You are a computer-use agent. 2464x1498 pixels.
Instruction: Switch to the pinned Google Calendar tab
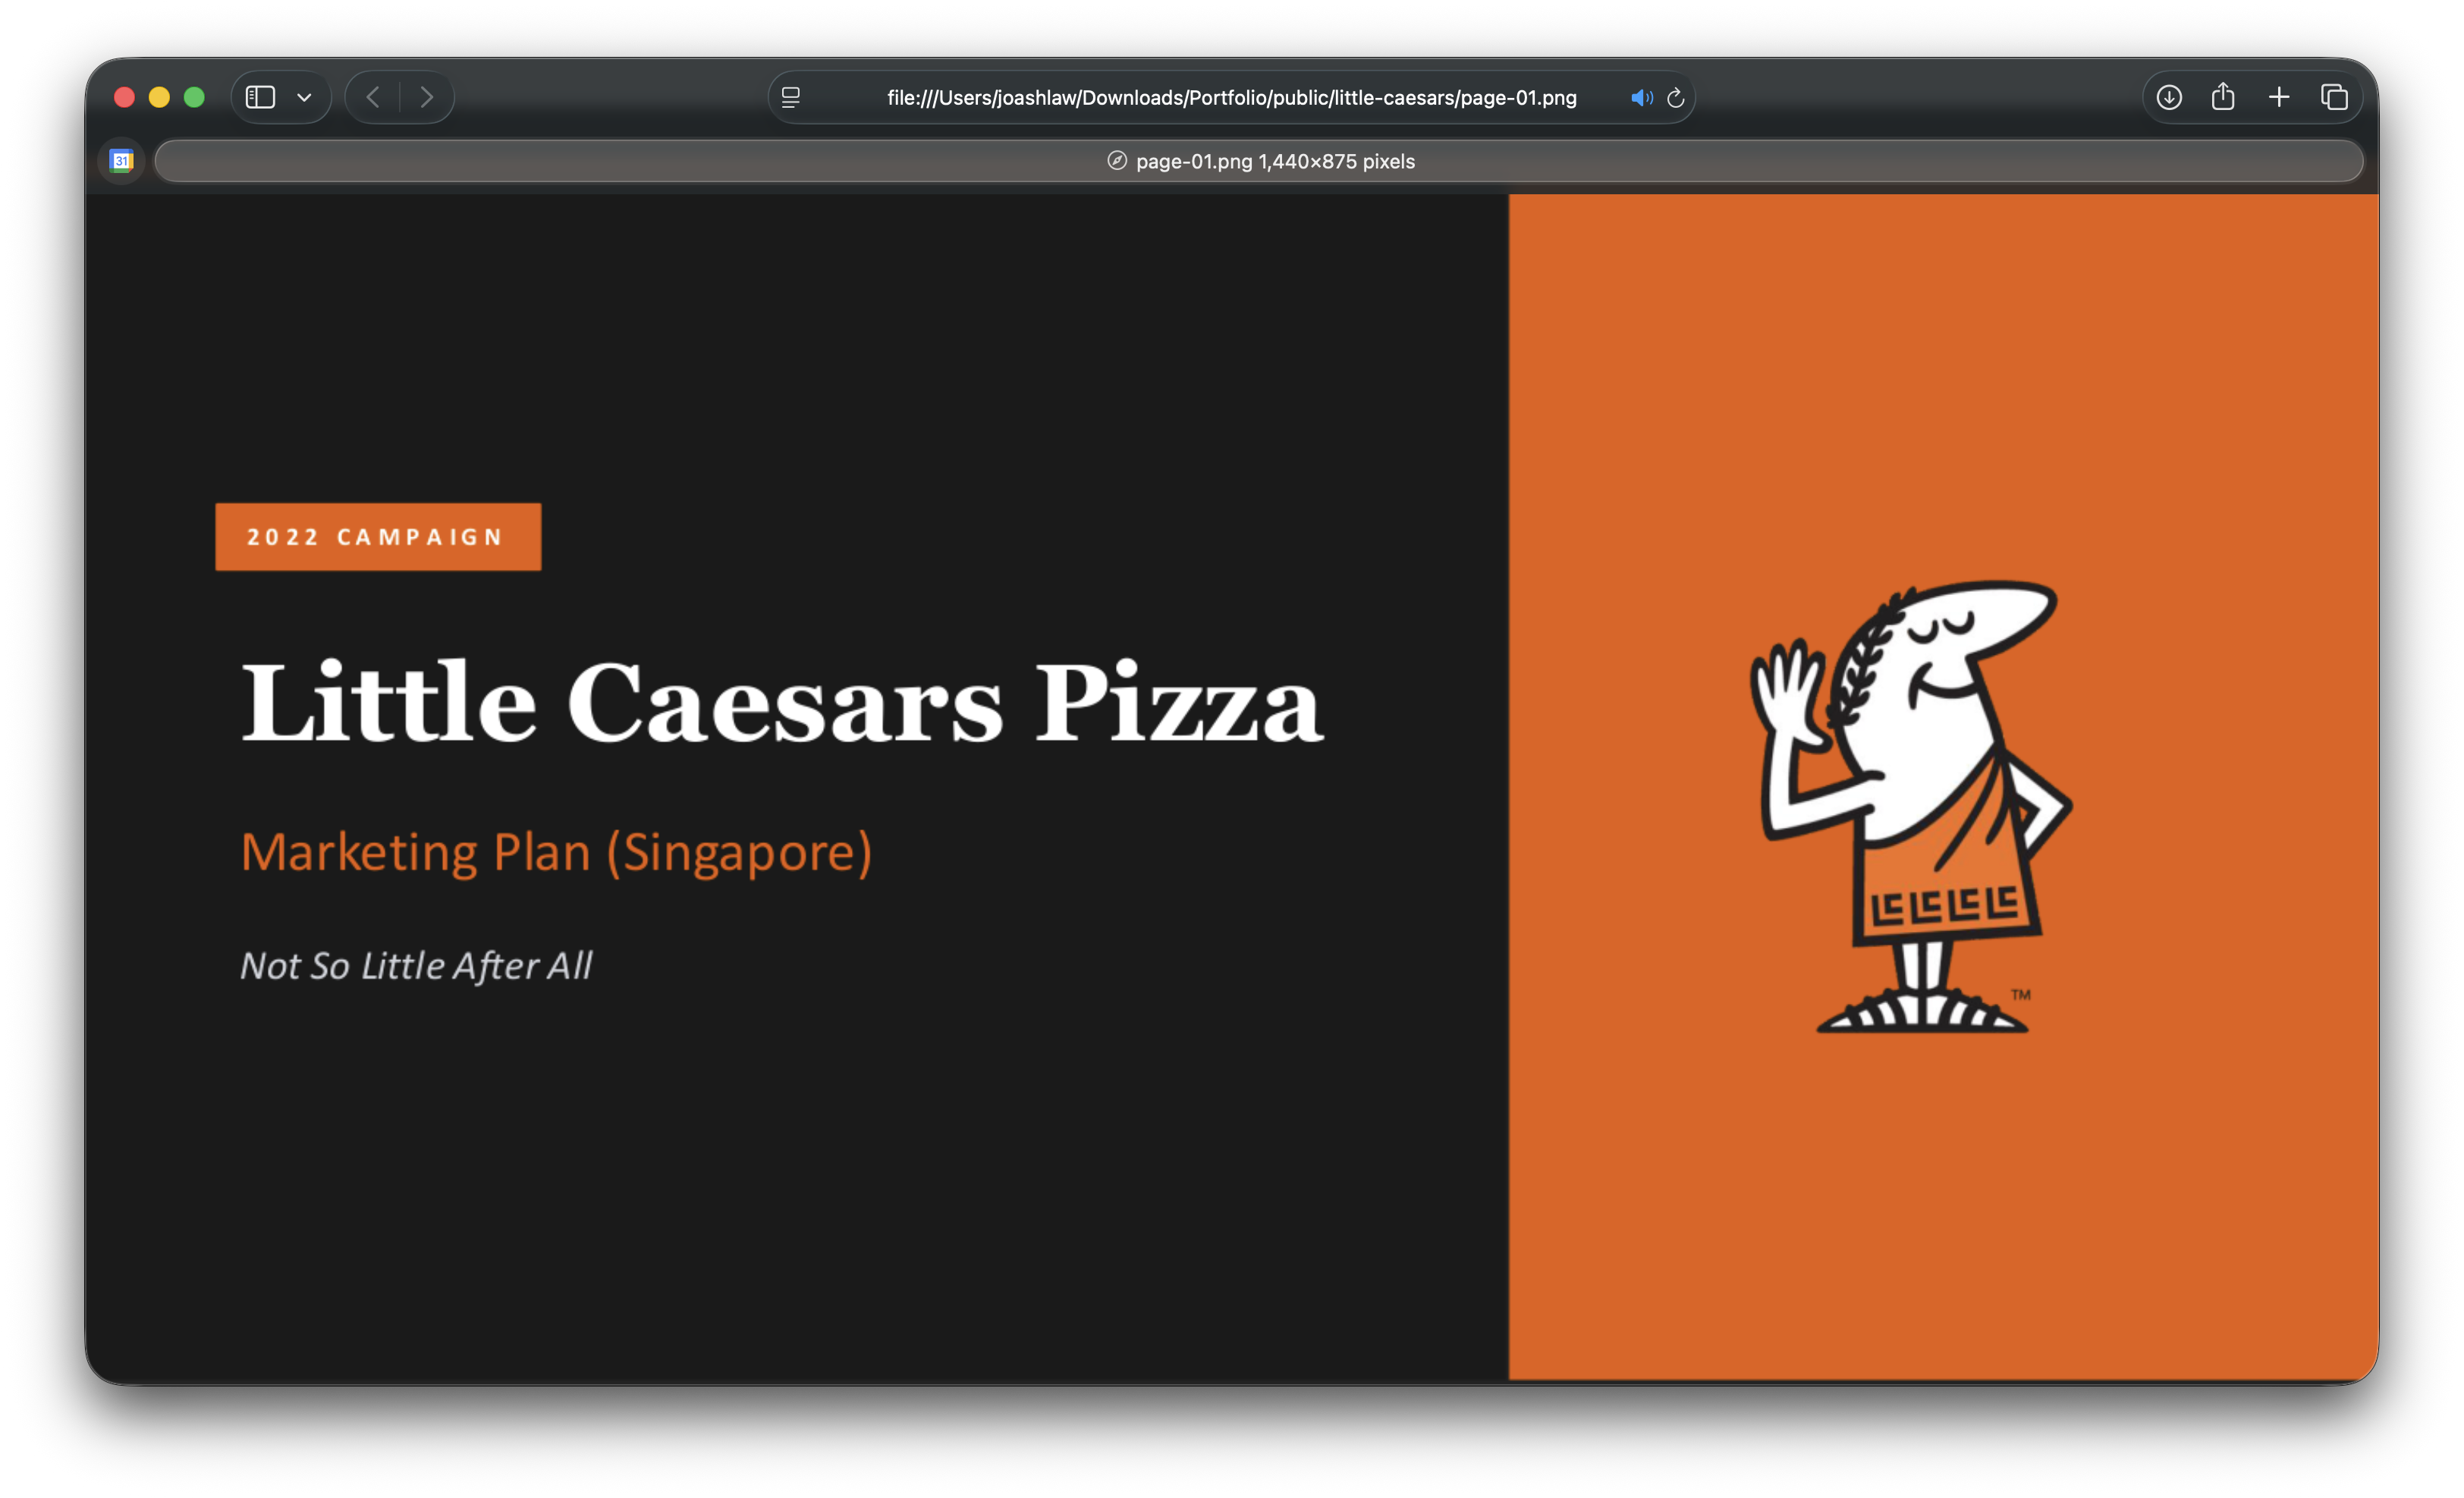tap(122, 161)
